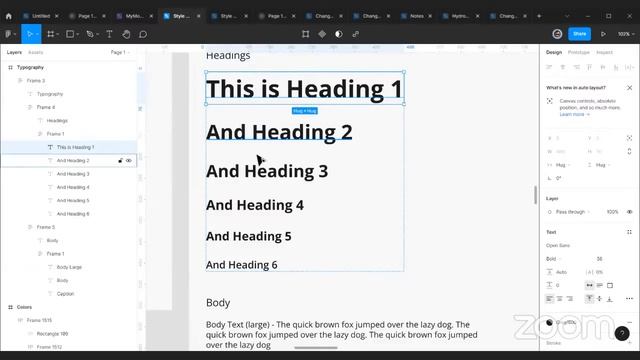Screen dimensions: 640x360
Task: Toggle Auto width text resizing
Action: [x=589, y=285]
